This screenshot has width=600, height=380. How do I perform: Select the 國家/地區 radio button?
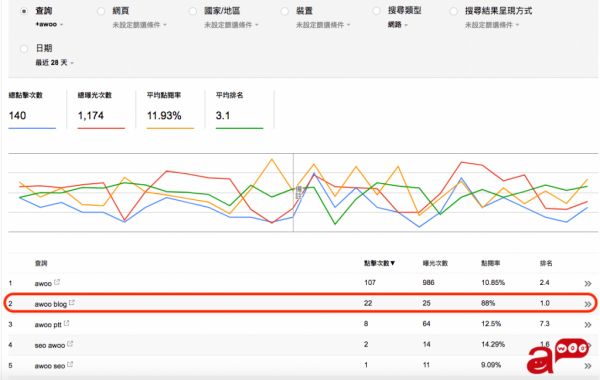[x=192, y=11]
